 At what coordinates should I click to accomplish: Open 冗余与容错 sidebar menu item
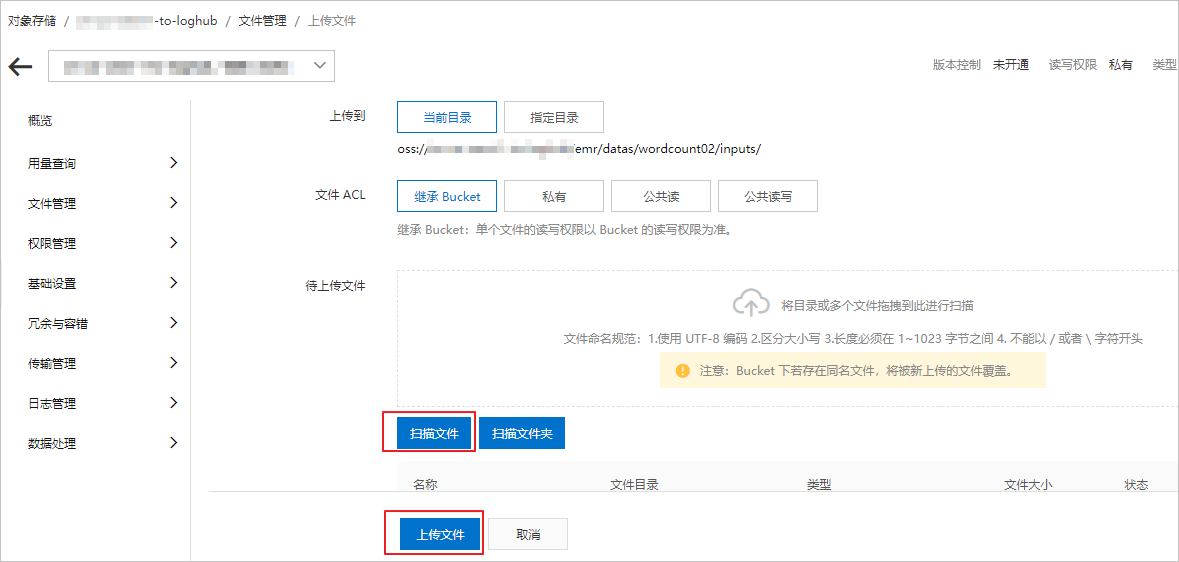[57, 324]
